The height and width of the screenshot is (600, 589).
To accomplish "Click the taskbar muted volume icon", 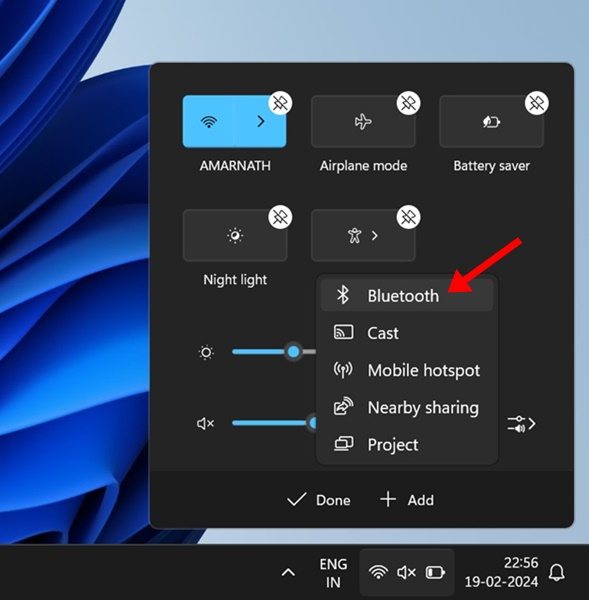I will pyautogui.click(x=406, y=572).
